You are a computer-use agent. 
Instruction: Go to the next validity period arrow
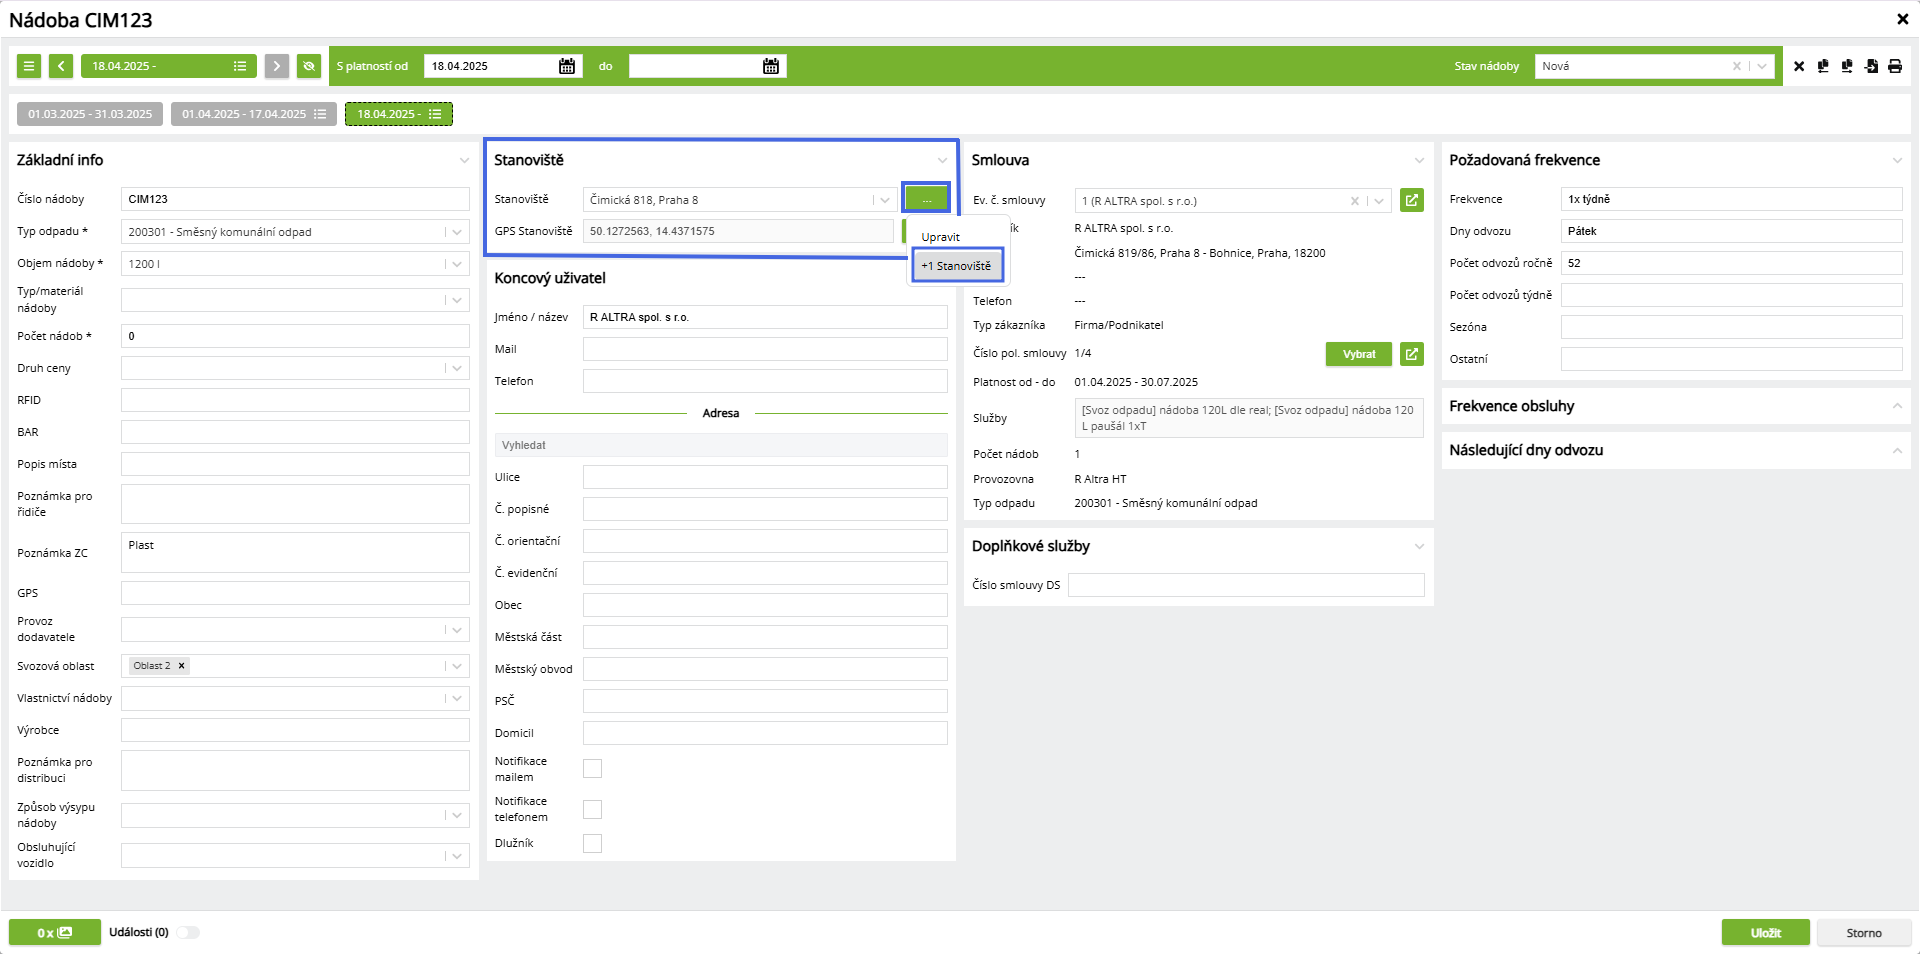tap(277, 66)
